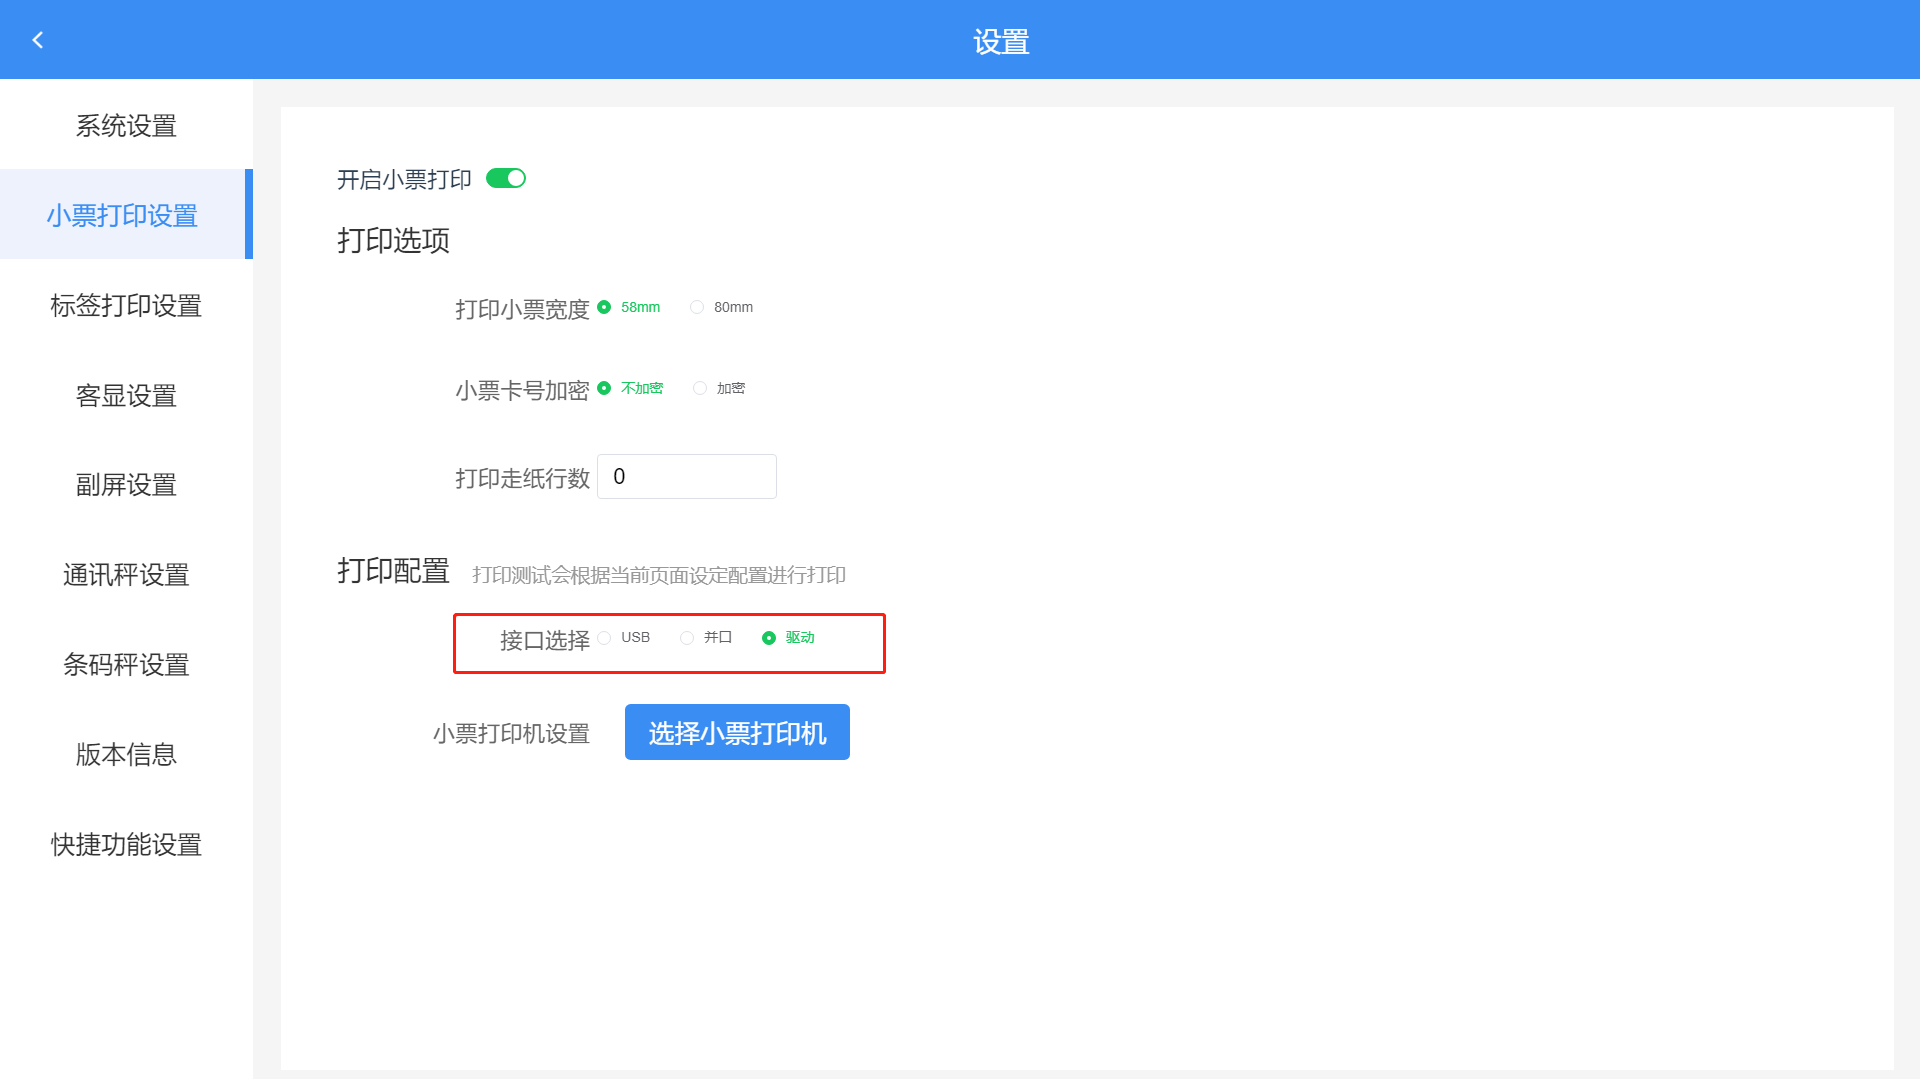1920x1079 pixels.
Task: Navigate to 条码秤设置
Action: 126,665
